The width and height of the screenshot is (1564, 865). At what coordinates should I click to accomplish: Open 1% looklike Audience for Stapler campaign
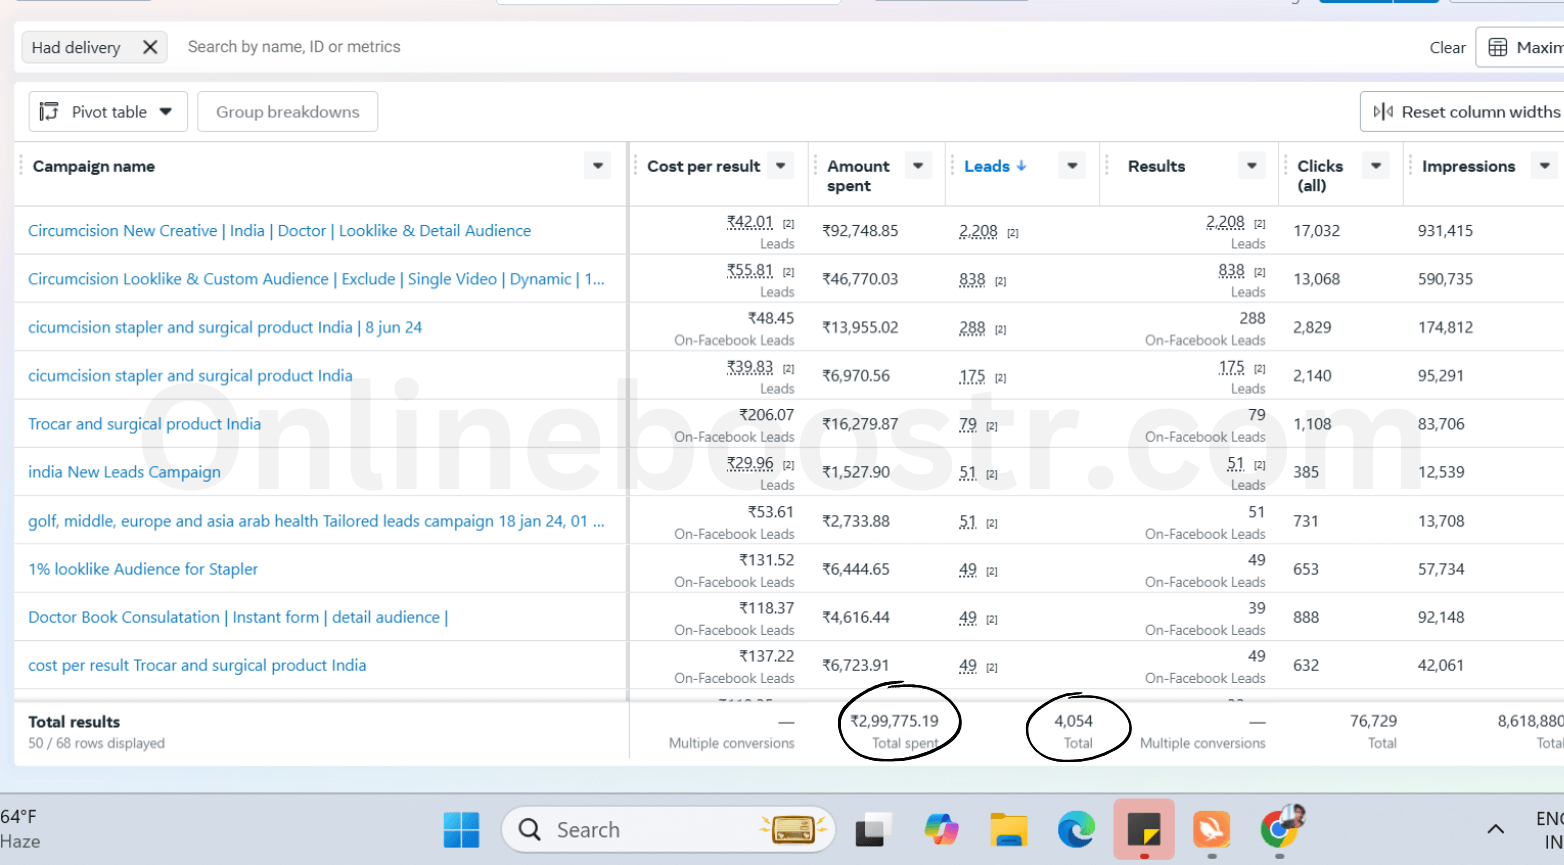[x=143, y=569]
